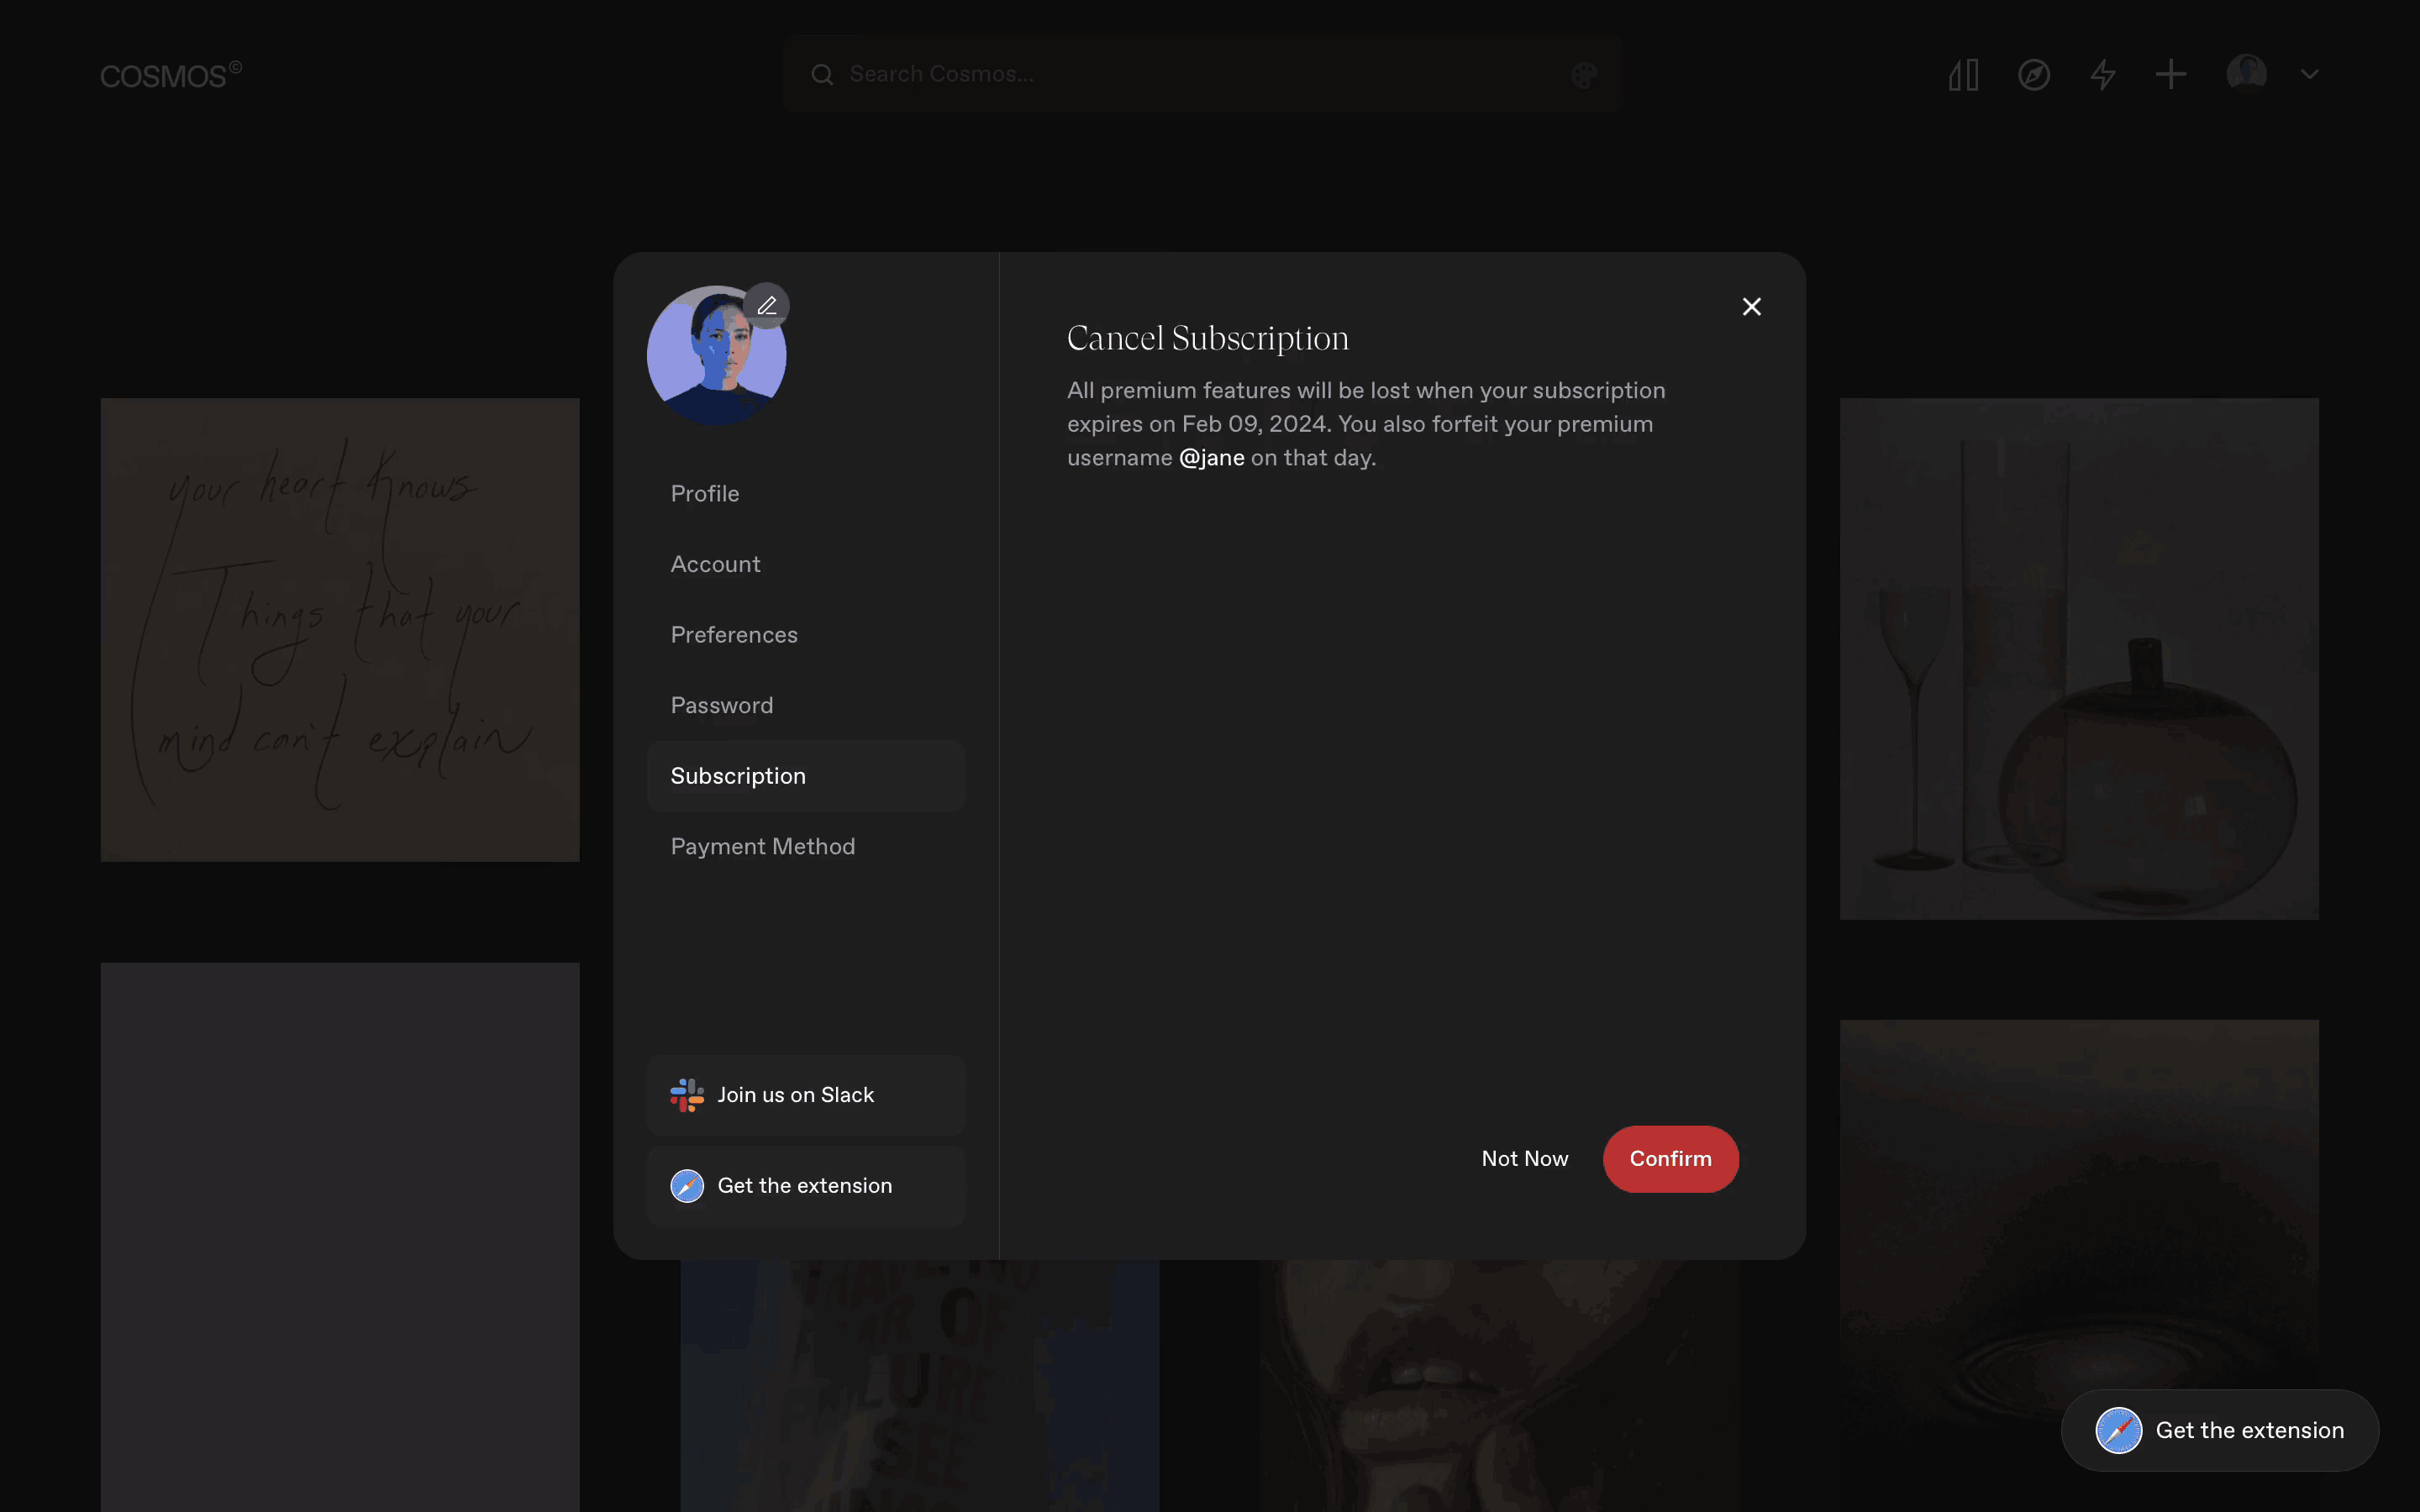
Task: Select the Payment Method tab
Action: [762, 846]
